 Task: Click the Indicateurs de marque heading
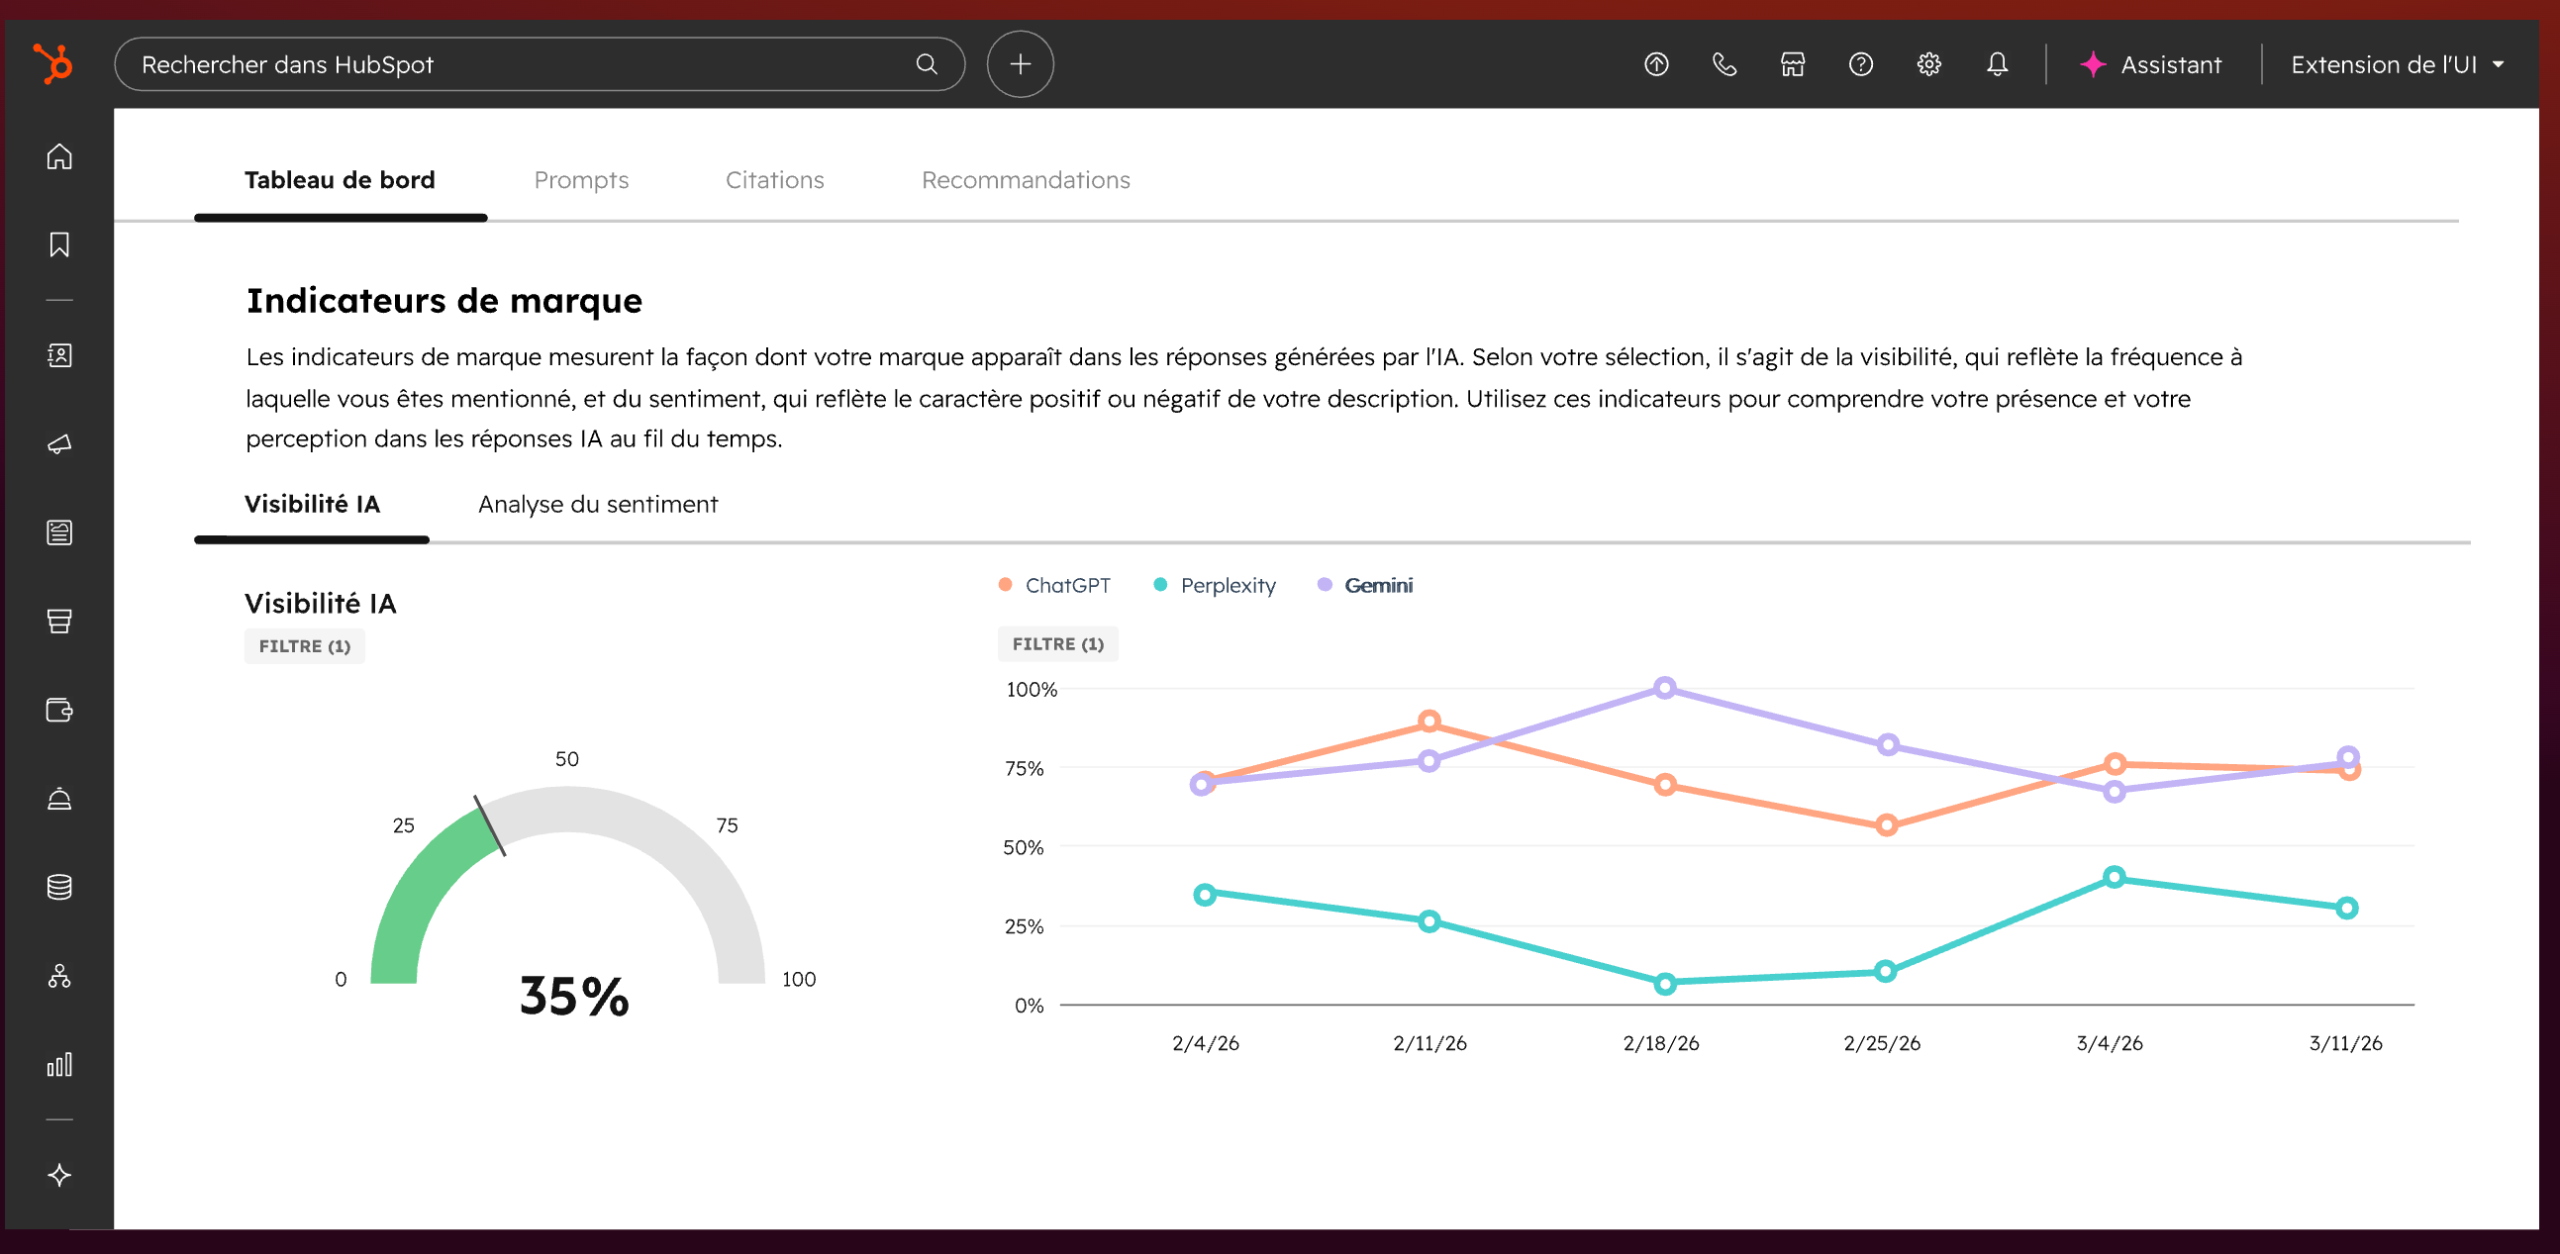pyautogui.click(x=444, y=300)
